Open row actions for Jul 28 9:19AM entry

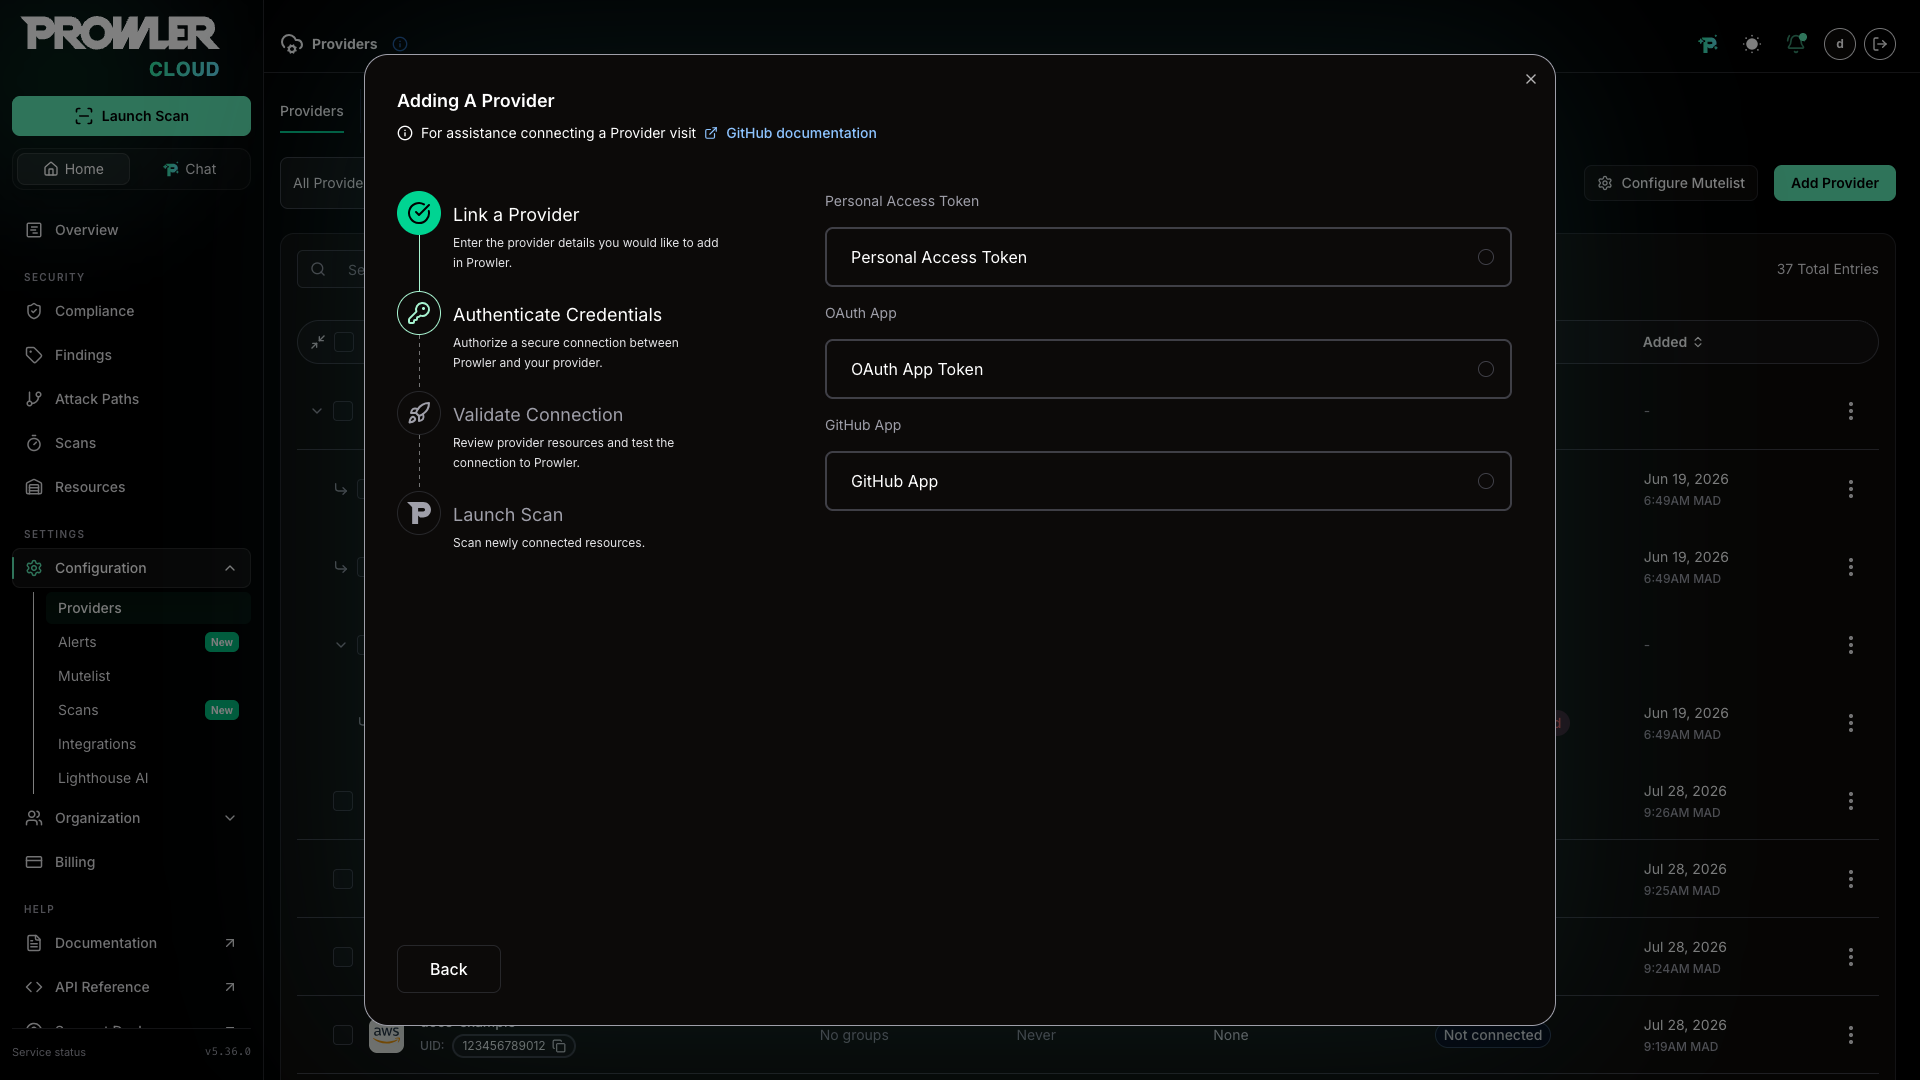tap(1851, 1035)
